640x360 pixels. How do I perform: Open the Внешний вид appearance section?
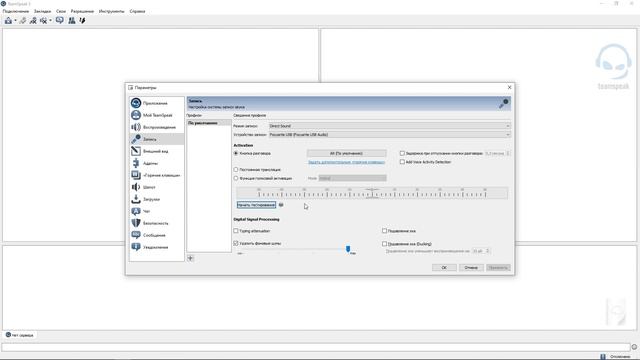tap(157, 151)
